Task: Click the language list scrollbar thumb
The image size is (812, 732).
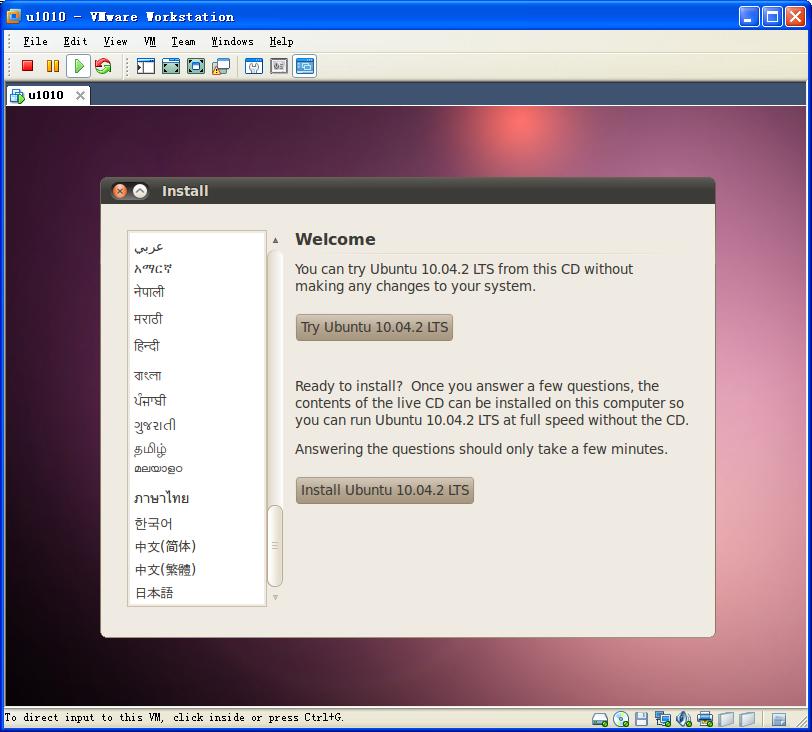Action: click(276, 546)
